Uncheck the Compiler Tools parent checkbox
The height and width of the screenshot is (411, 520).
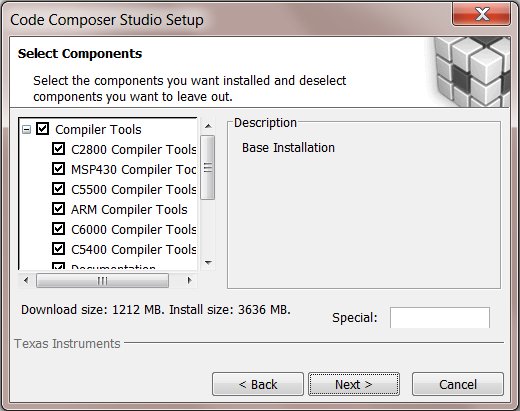click(43, 129)
